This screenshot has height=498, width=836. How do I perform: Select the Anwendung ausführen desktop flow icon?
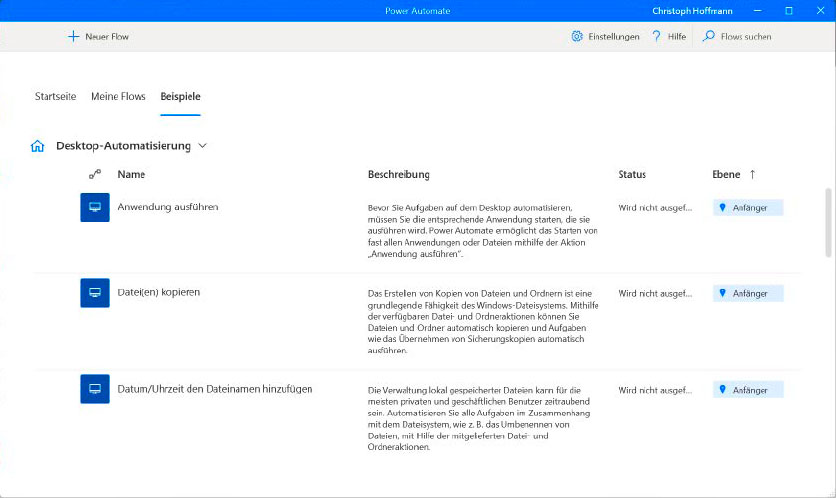point(95,207)
